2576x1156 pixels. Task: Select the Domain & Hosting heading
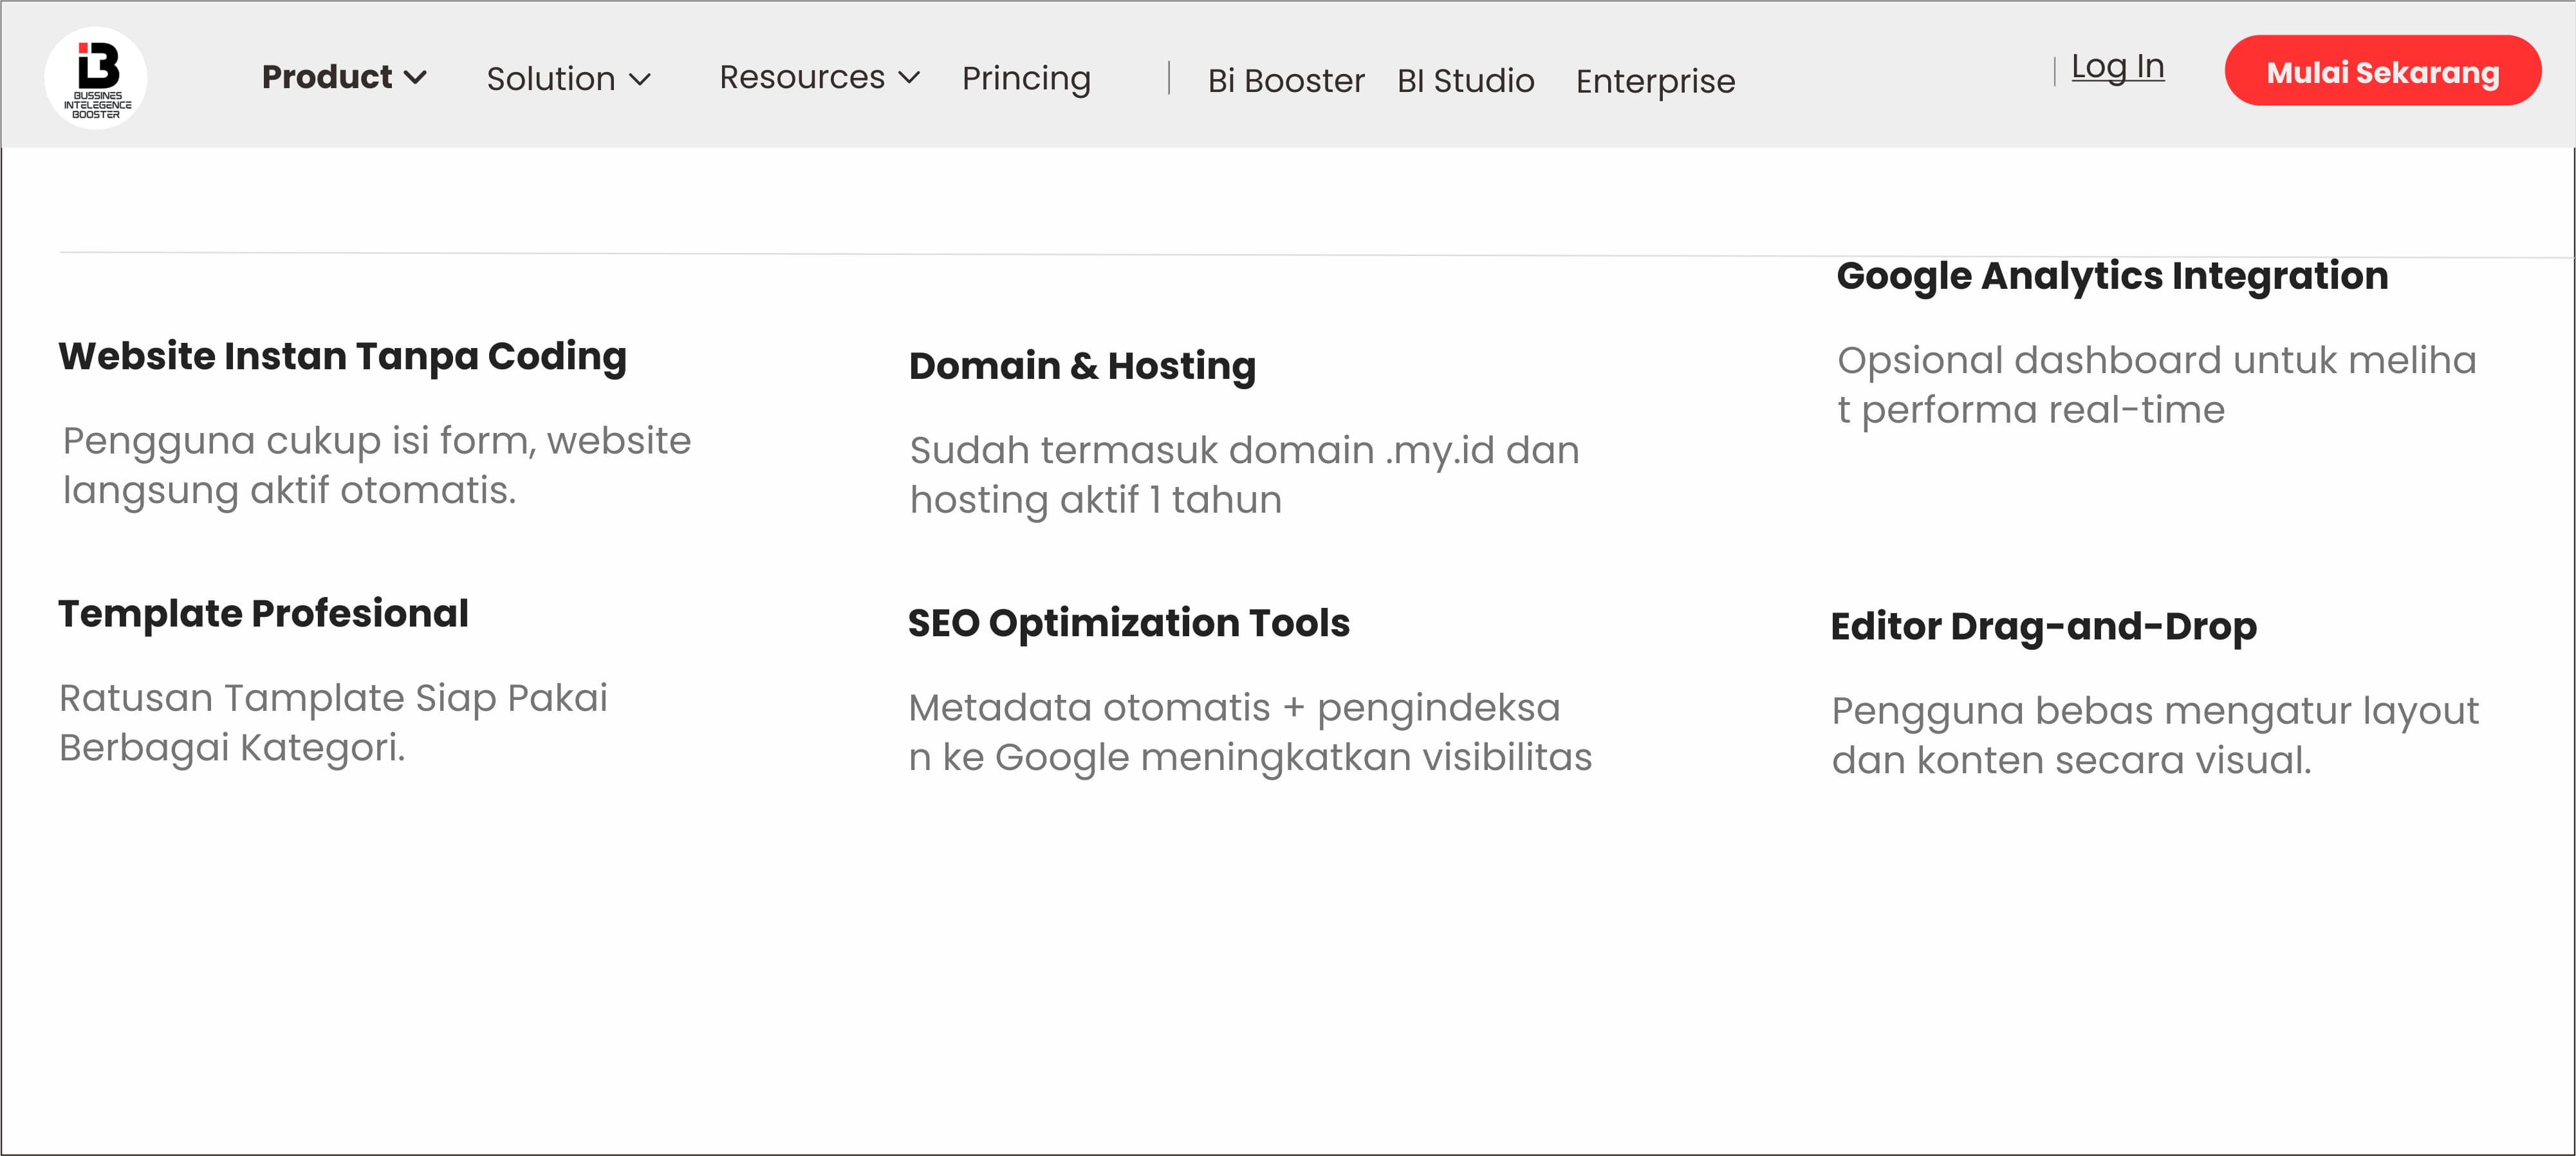coord(1082,366)
